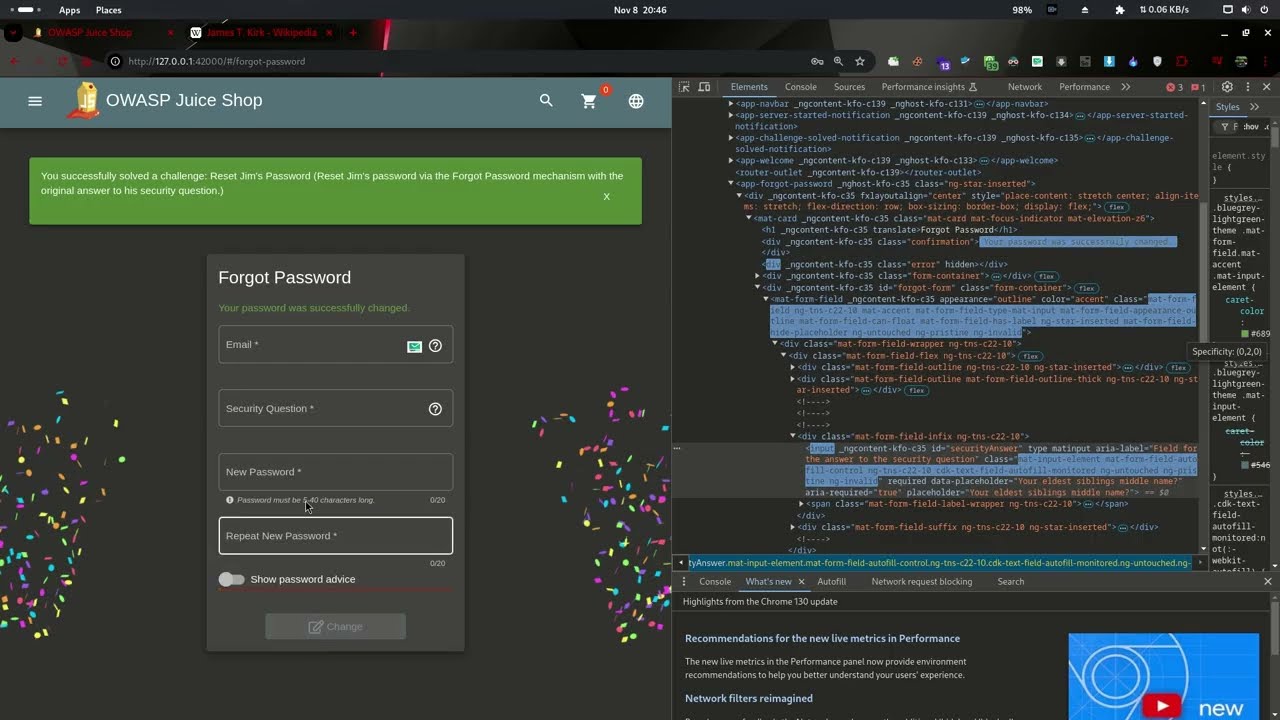
Task: Collapse mat-form-field-infix div node
Action: (793, 437)
